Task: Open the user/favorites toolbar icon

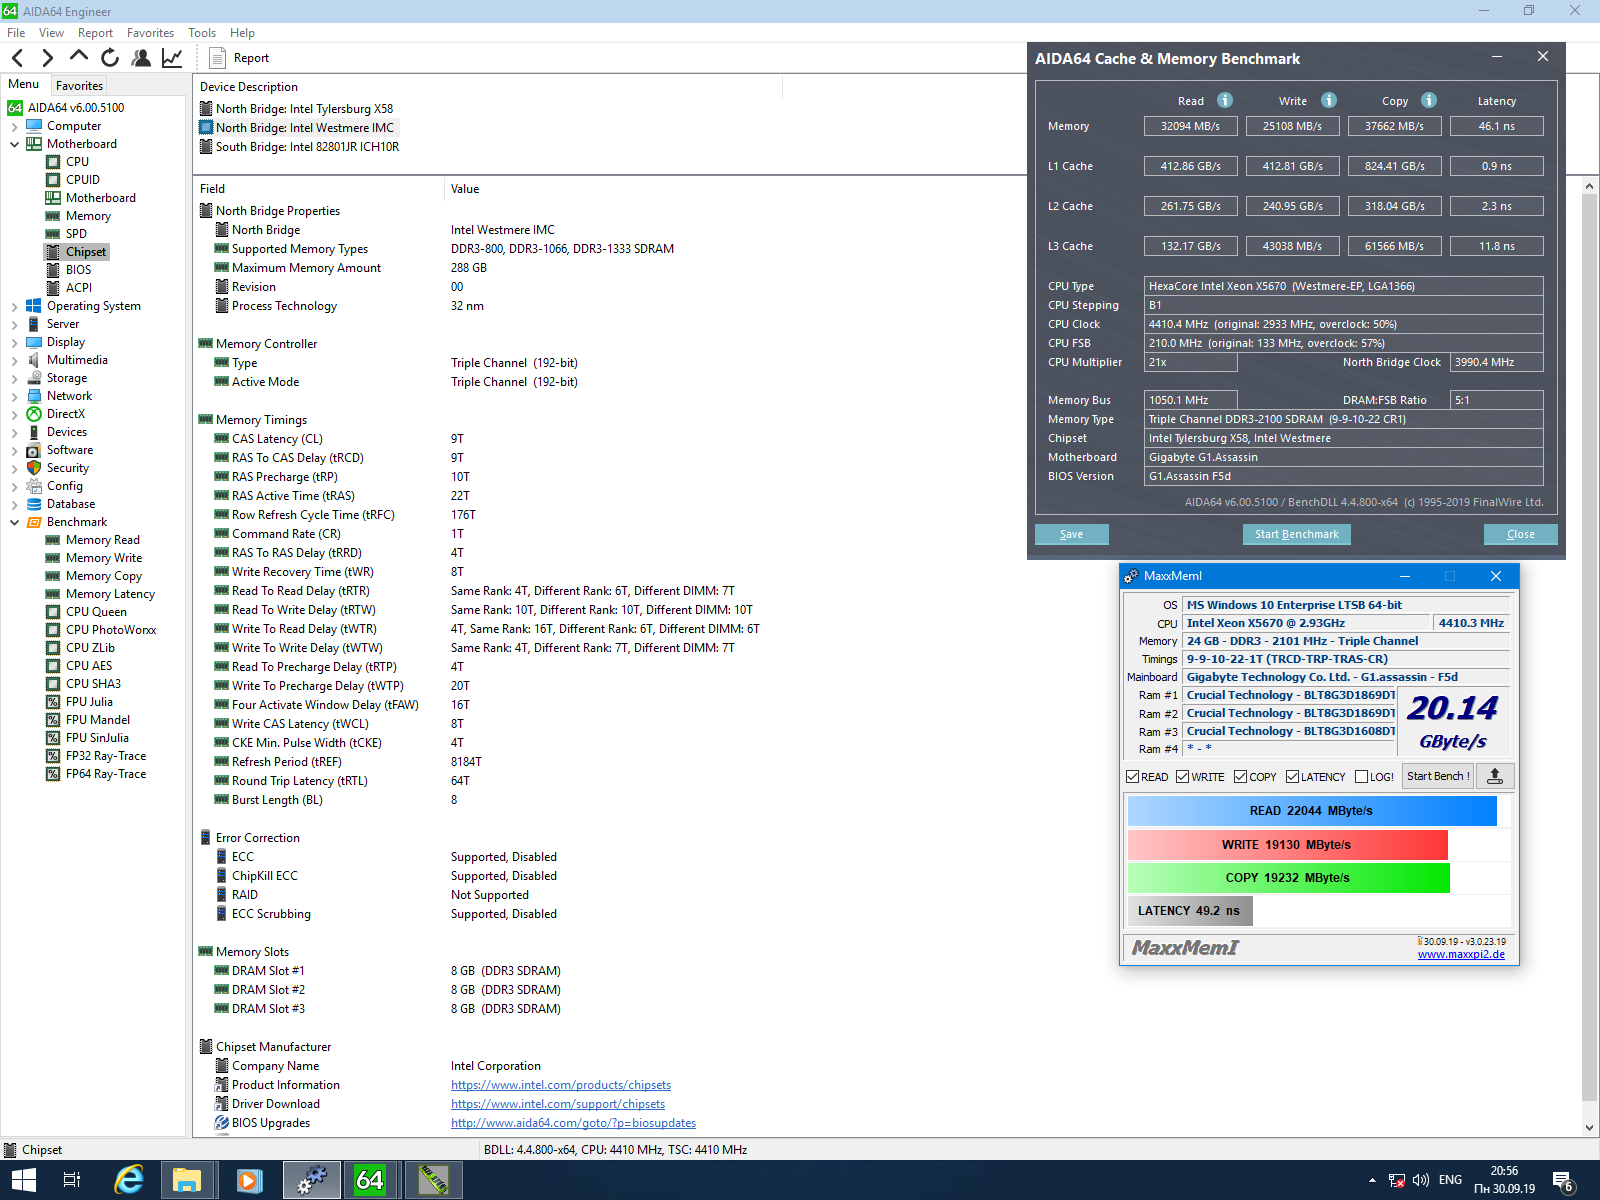Action: click(141, 58)
